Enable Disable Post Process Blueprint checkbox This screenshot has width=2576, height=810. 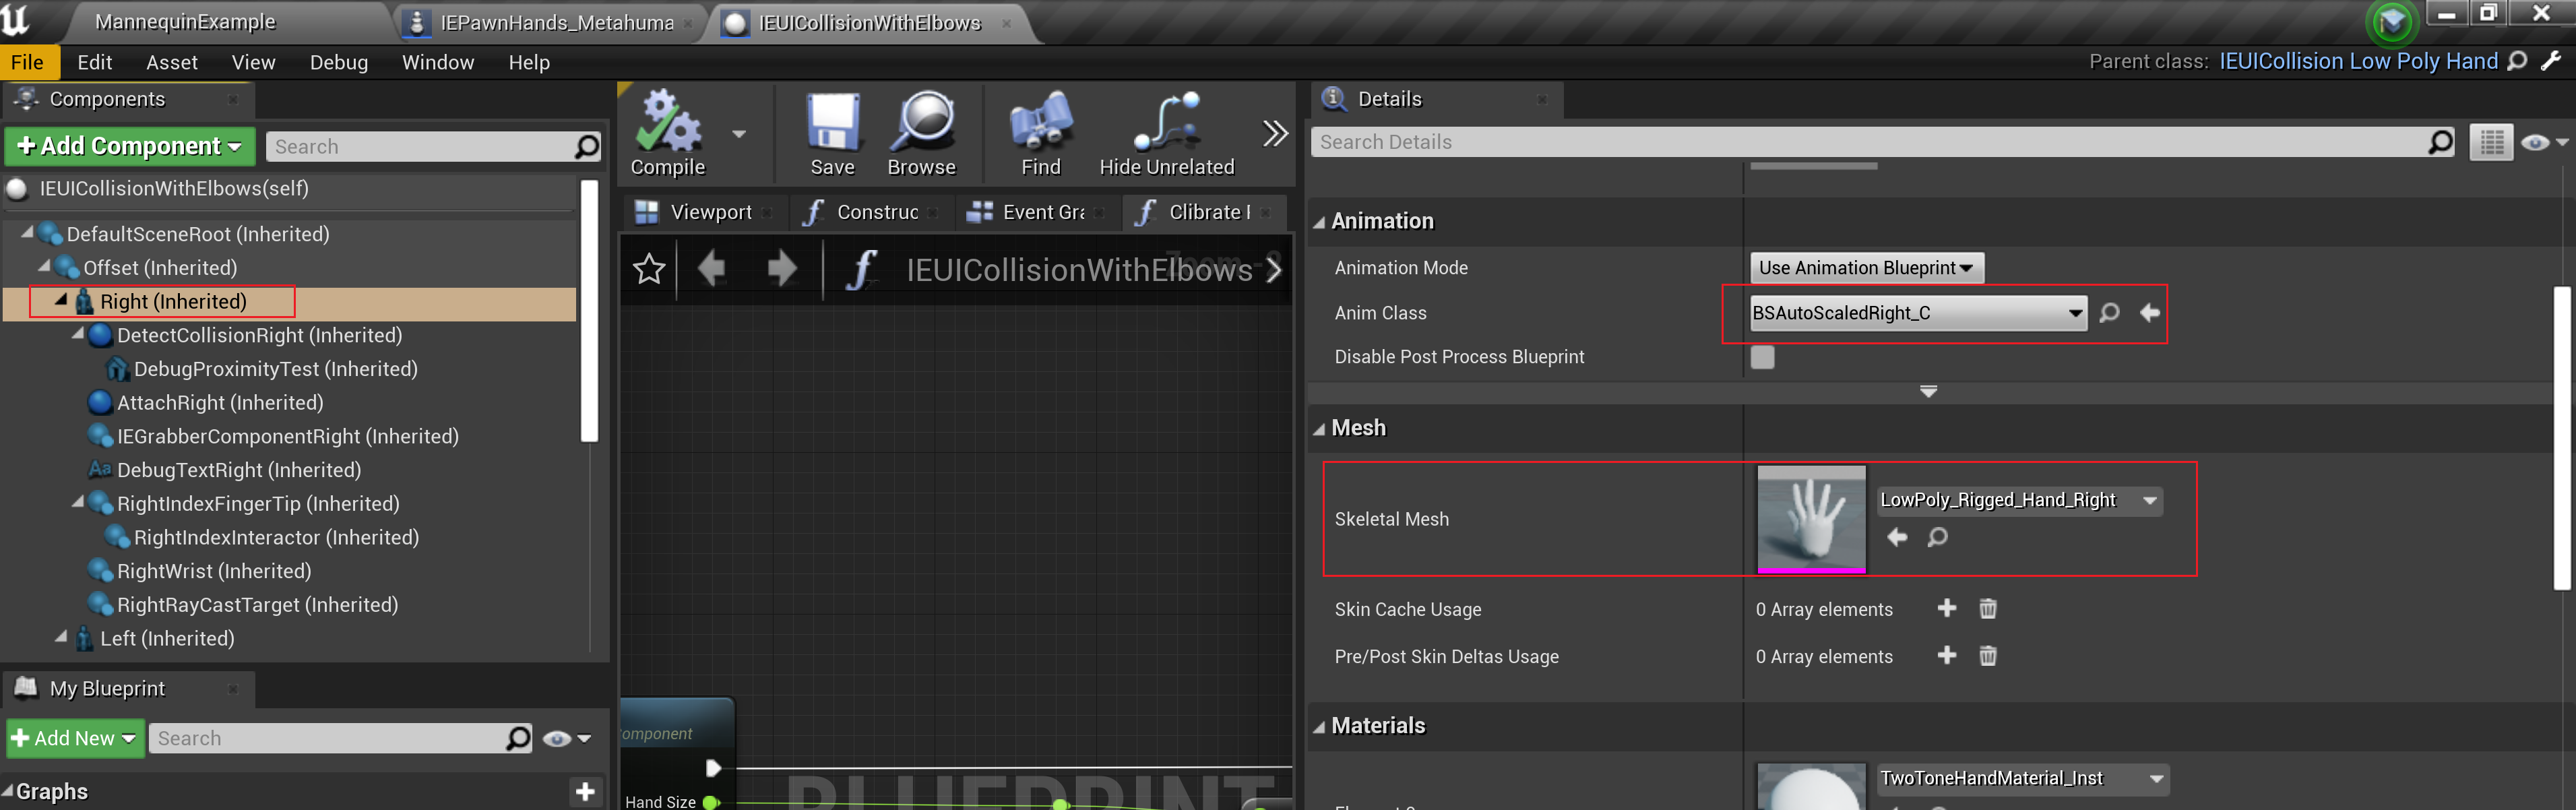click(1762, 357)
